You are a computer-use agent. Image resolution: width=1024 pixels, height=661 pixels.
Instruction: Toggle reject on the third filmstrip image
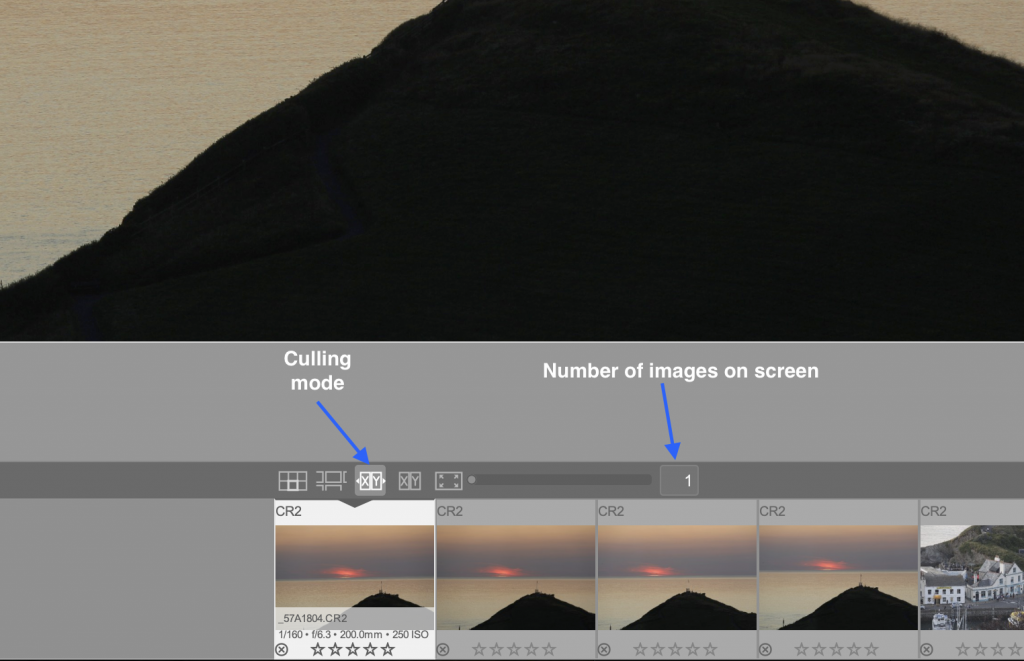coord(604,650)
